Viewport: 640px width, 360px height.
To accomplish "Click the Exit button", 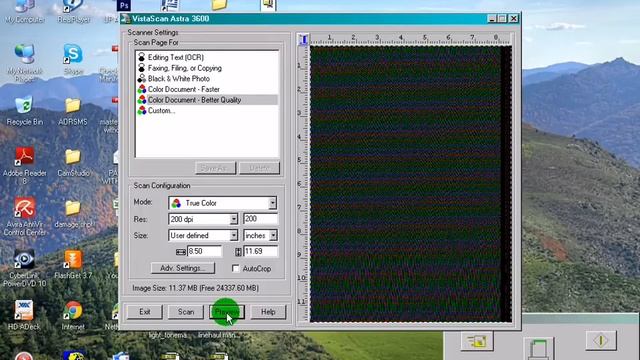I will click(x=144, y=312).
